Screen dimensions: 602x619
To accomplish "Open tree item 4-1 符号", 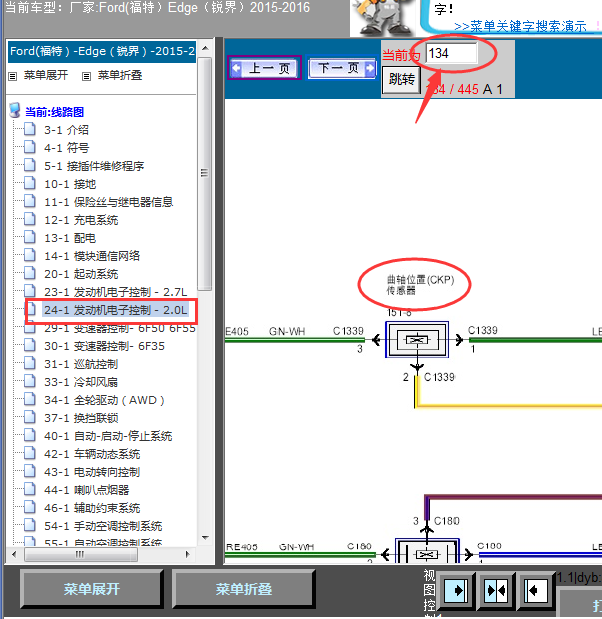I will [x=66, y=148].
